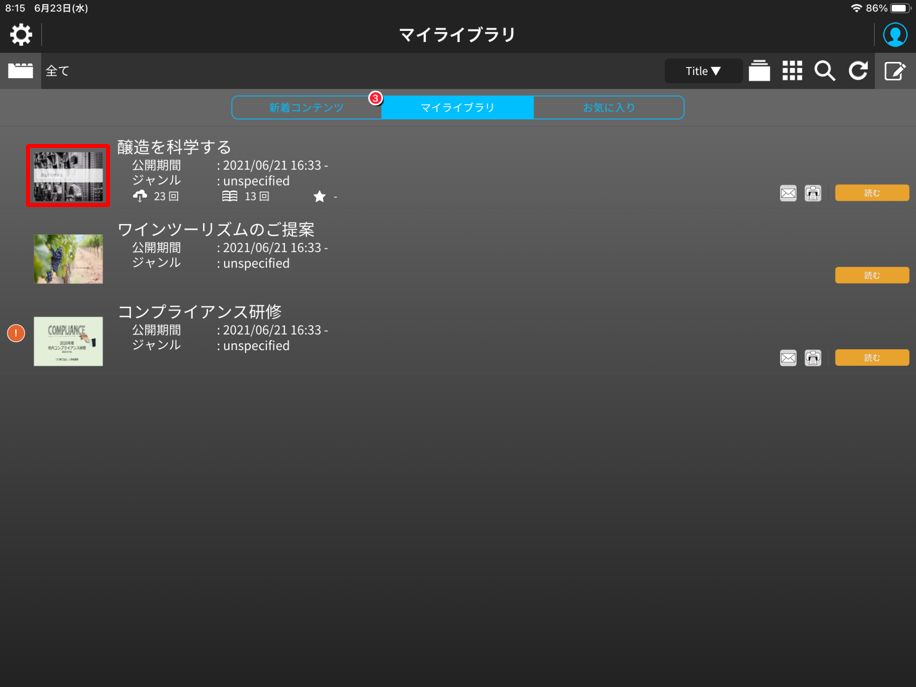
Task: Switch to stacked bookshelf view
Action: pos(759,71)
